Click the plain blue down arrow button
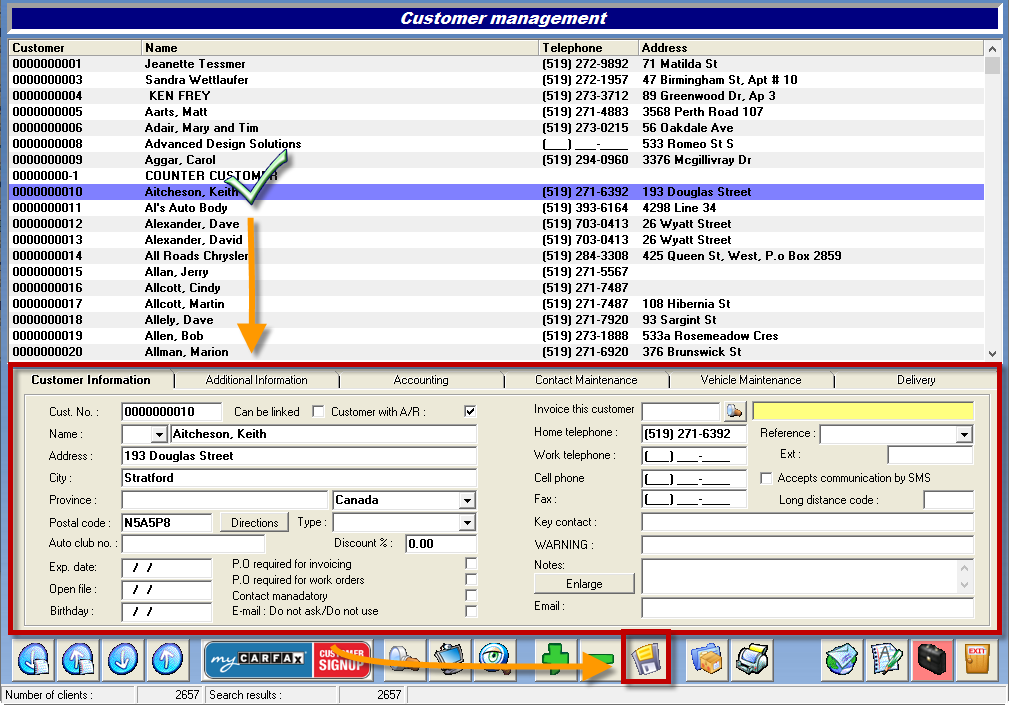Screen dimensions: 1009x705 pyautogui.click(x=122, y=659)
